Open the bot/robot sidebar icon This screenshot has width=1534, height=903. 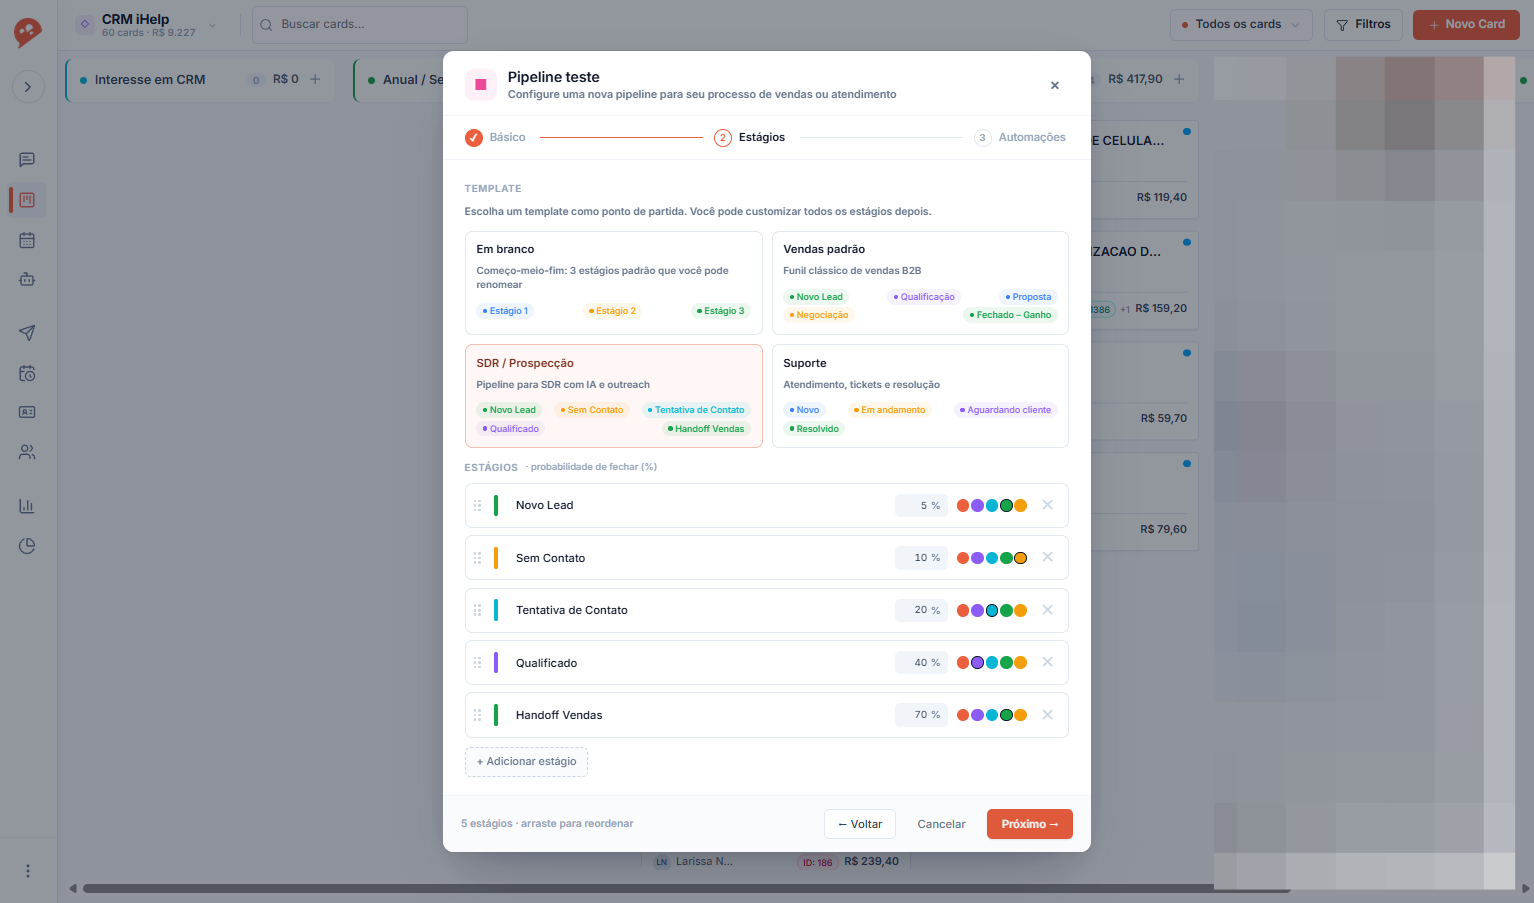[x=27, y=279]
